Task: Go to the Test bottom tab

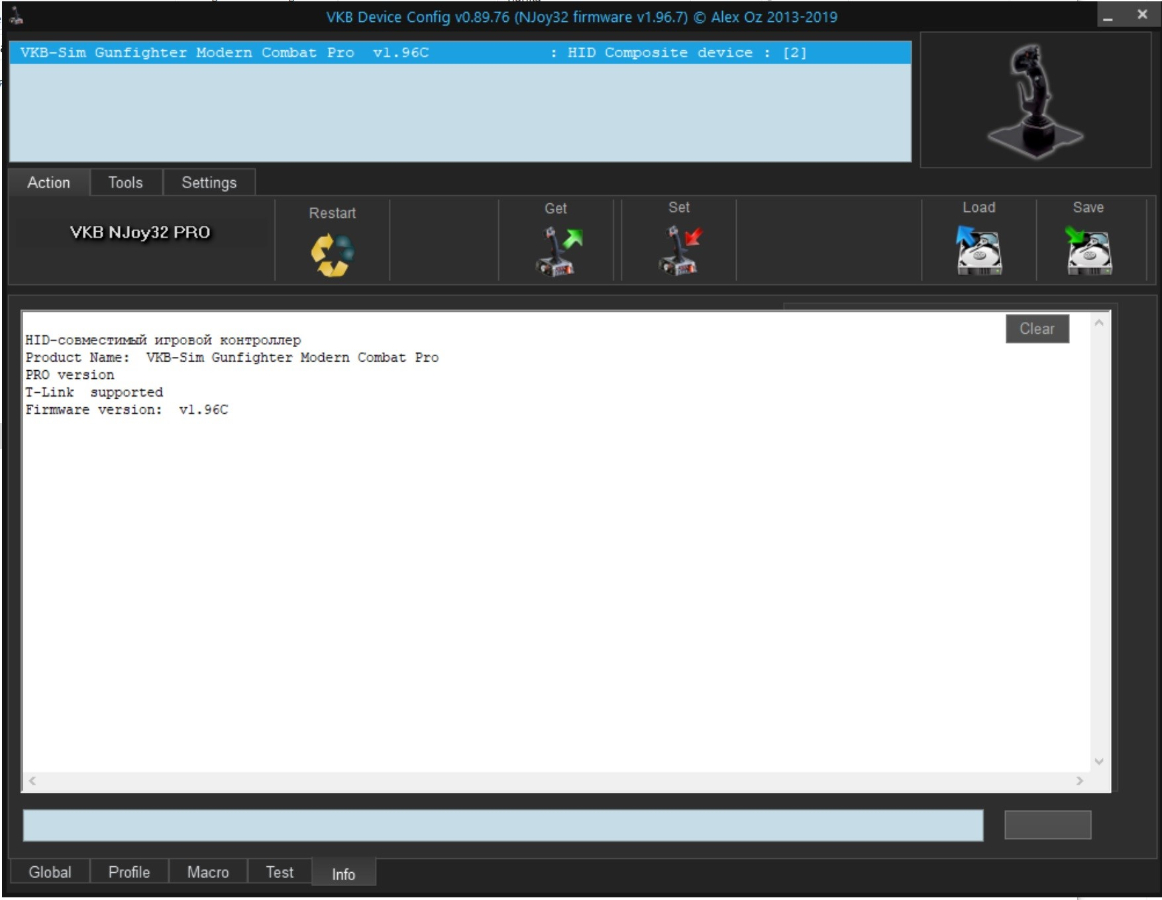Action: click(279, 872)
